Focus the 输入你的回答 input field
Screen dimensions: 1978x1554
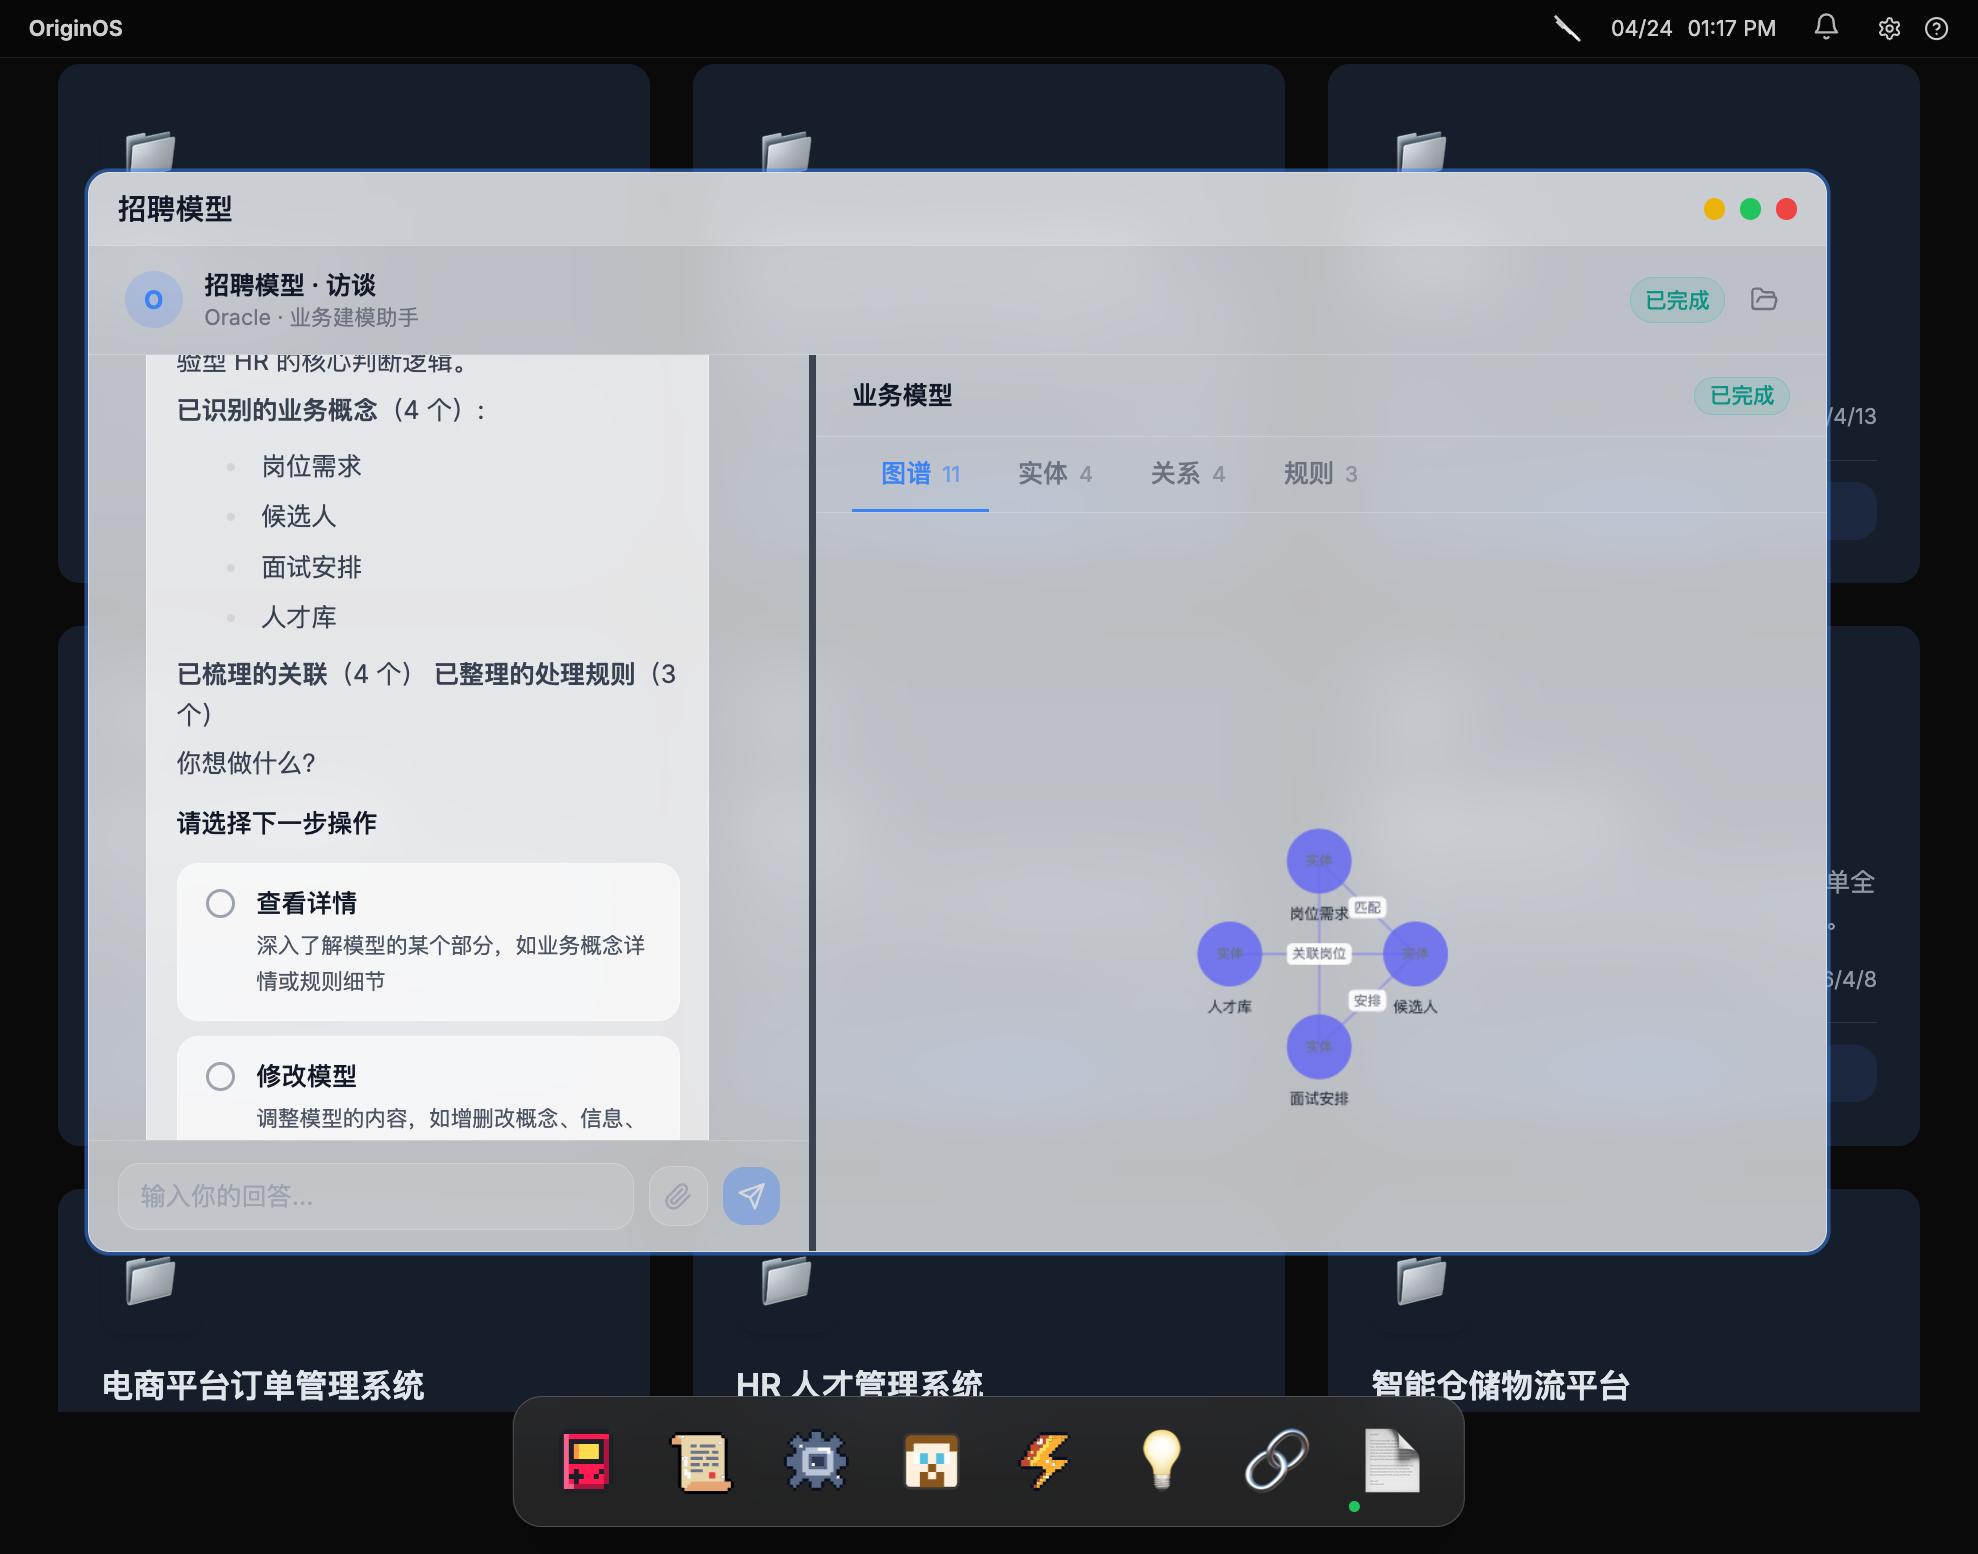coord(376,1196)
